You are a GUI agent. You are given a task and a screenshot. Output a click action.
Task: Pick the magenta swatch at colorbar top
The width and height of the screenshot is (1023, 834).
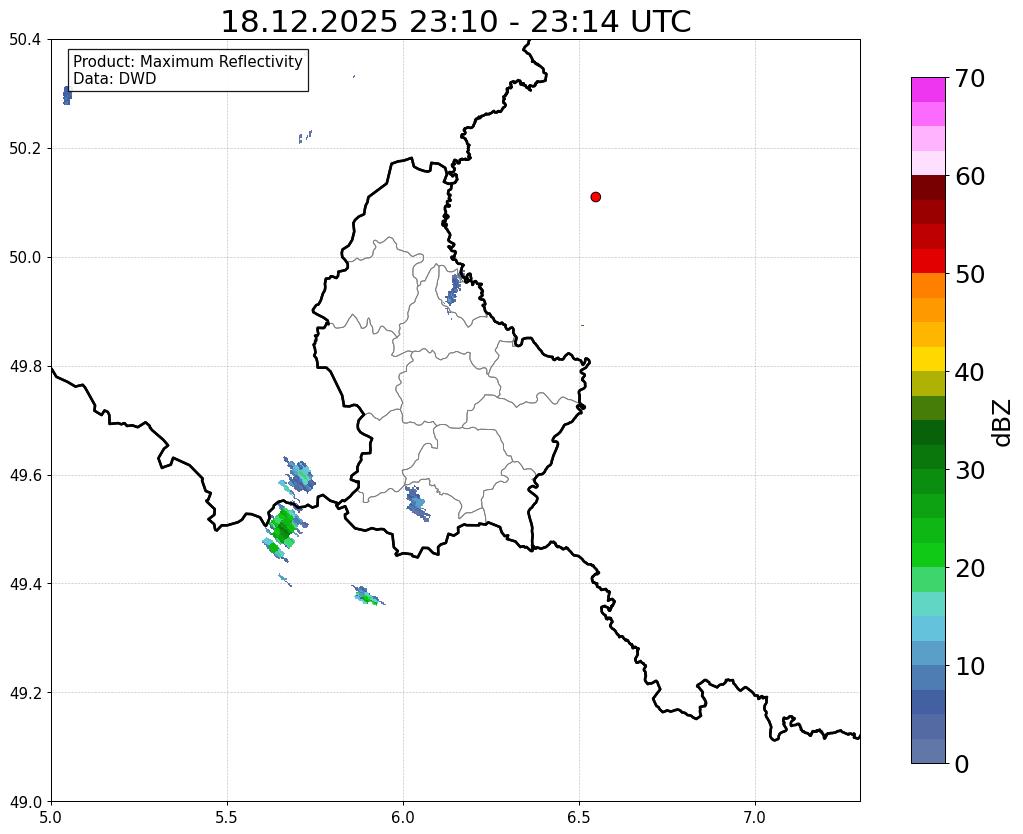pos(928,90)
